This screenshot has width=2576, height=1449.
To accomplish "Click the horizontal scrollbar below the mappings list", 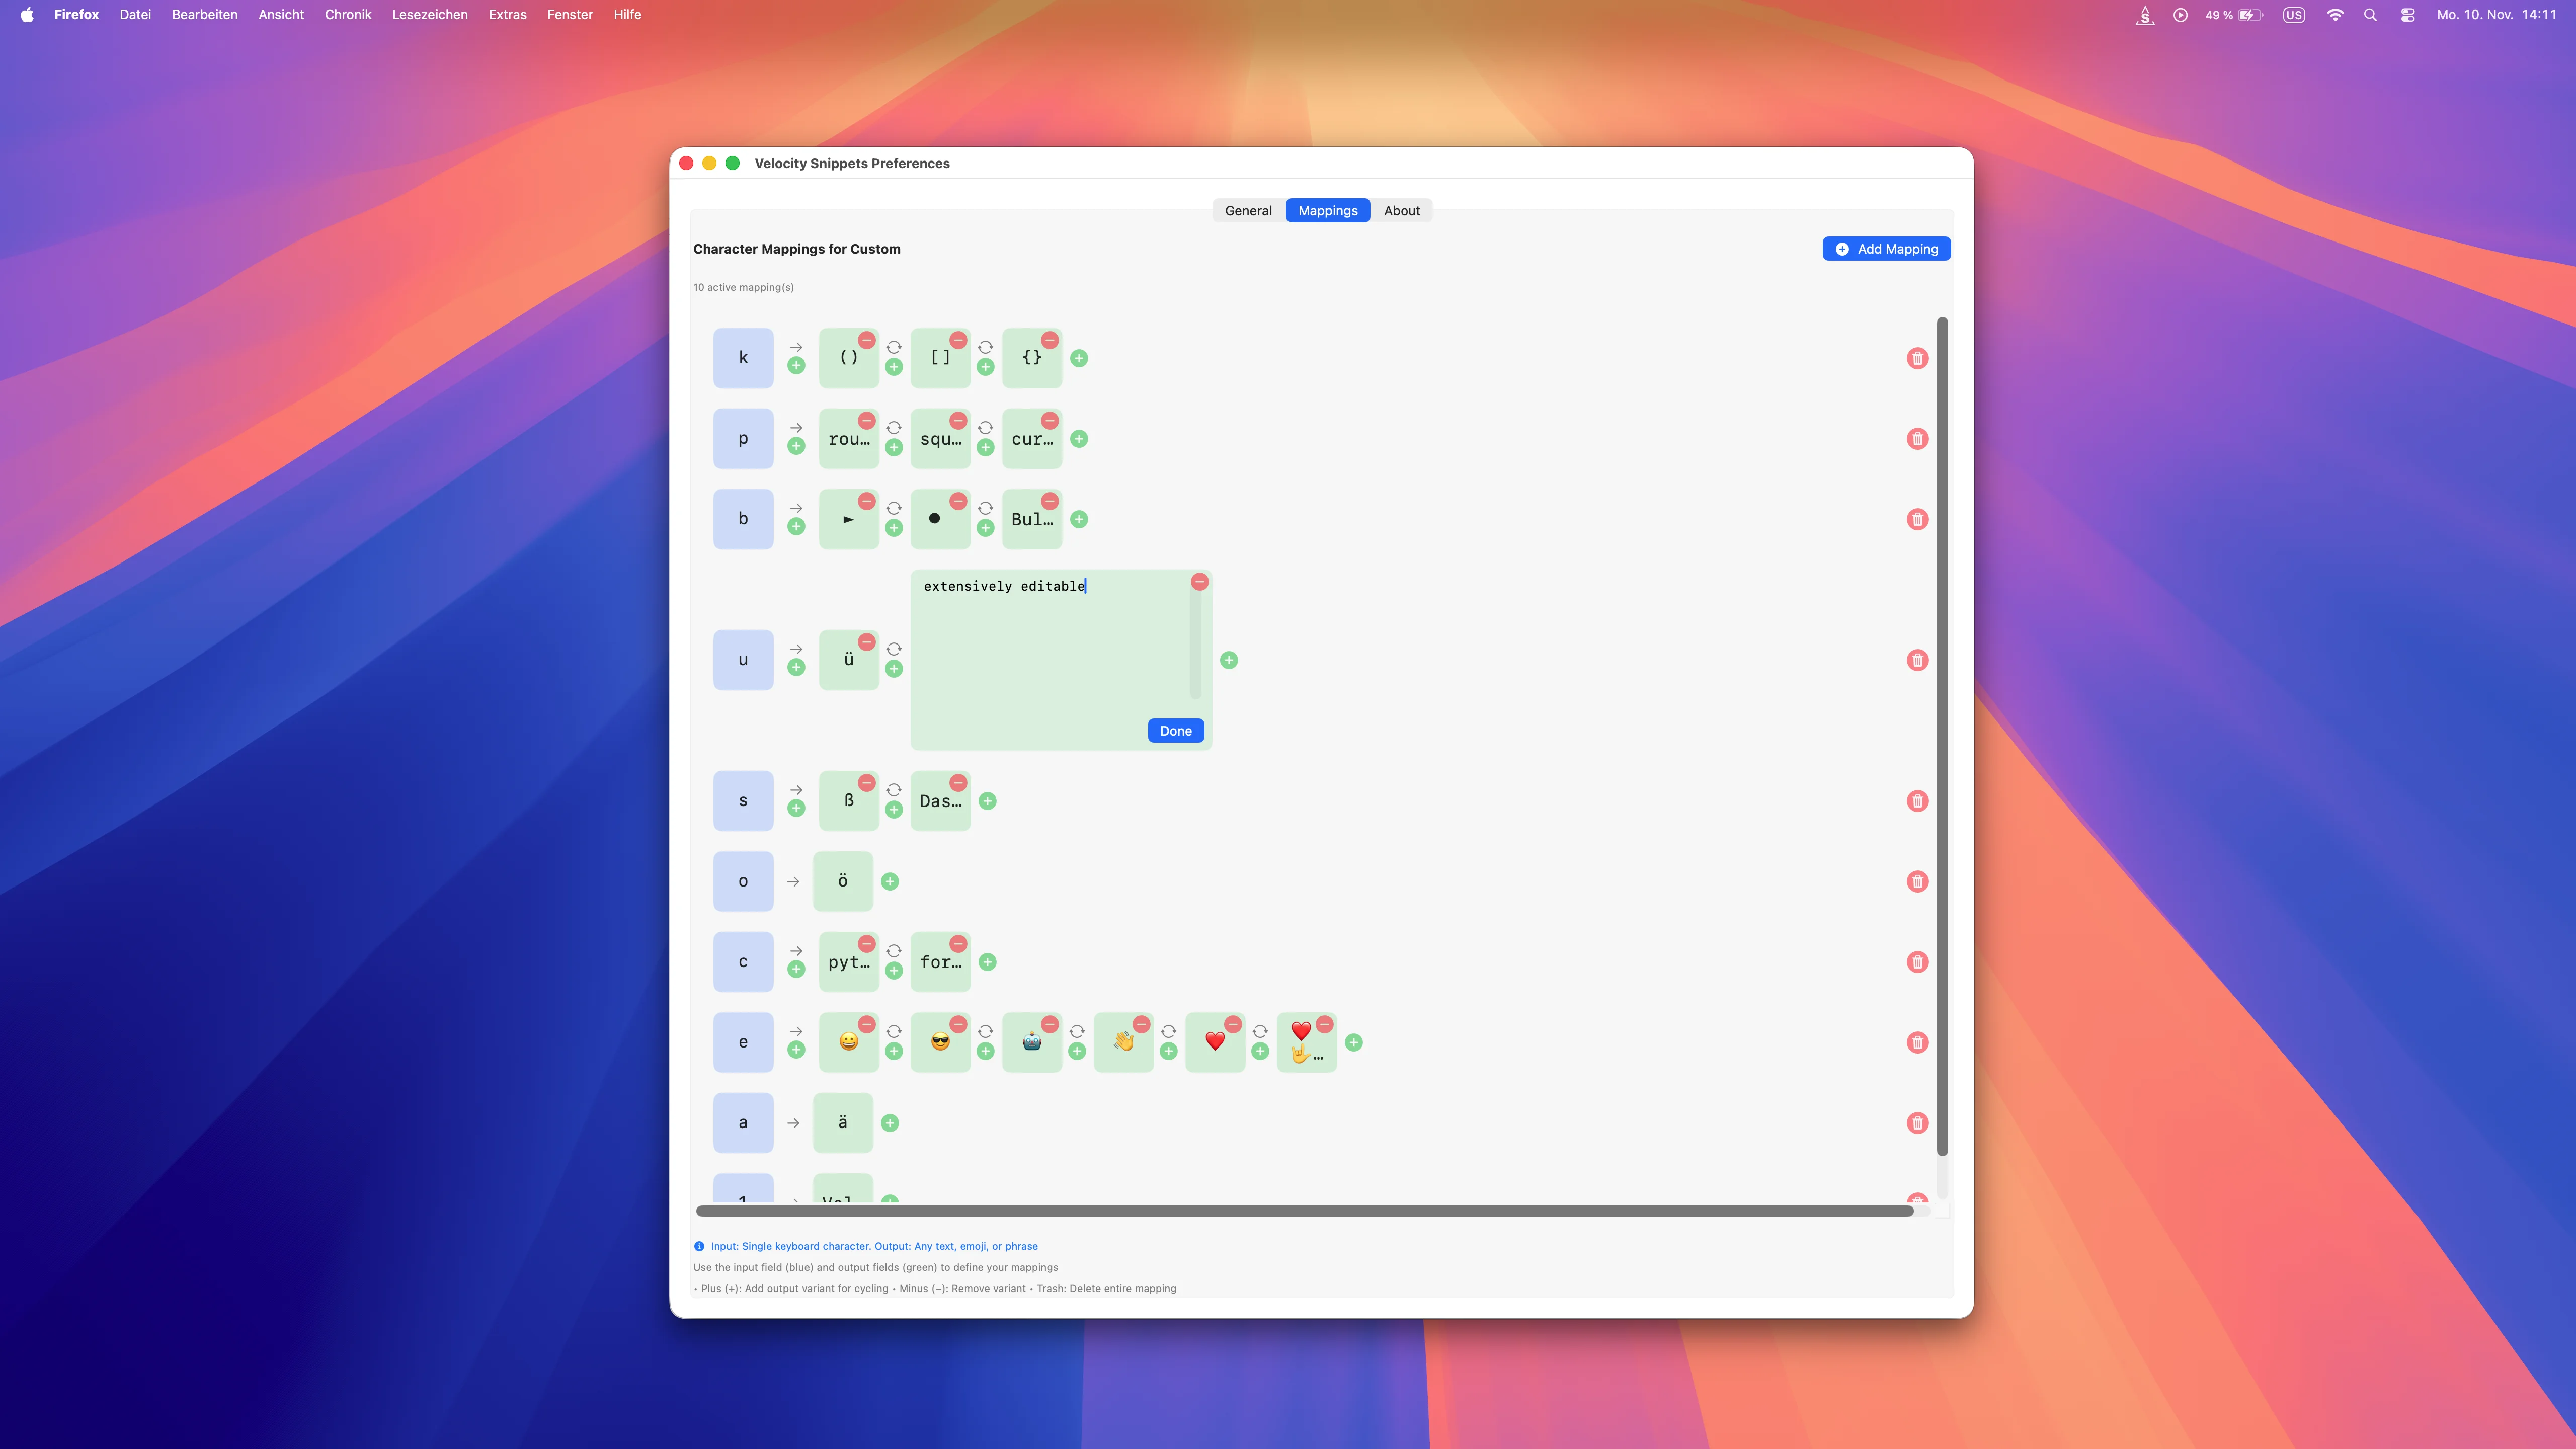I will (x=1300, y=1211).
